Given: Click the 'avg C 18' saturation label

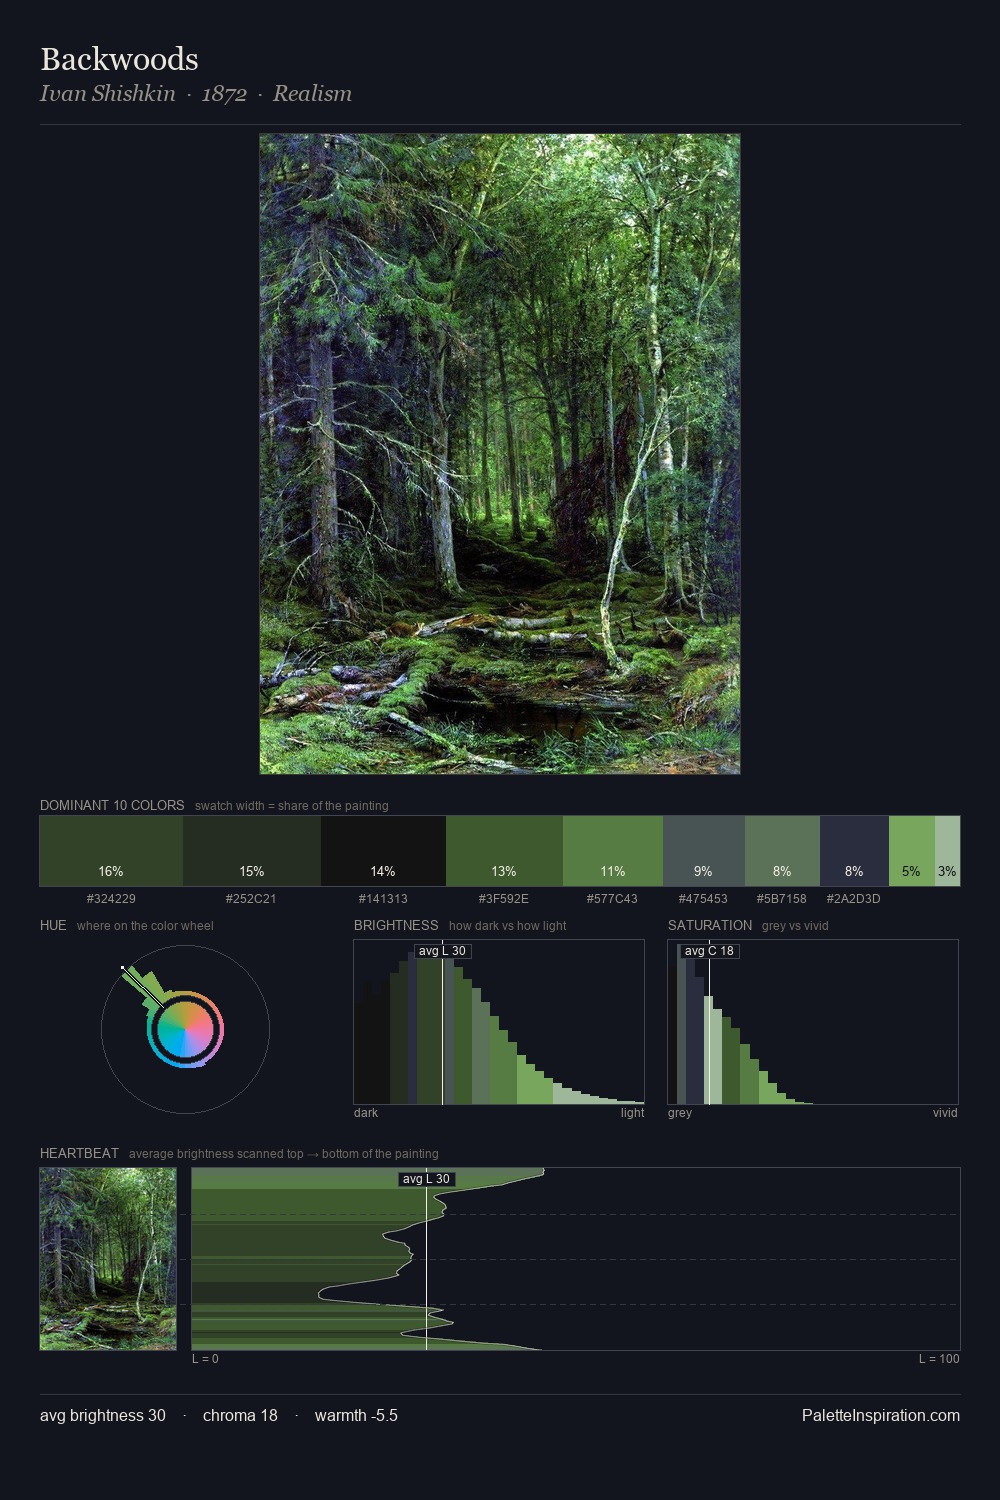Looking at the screenshot, I should (x=709, y=951).
